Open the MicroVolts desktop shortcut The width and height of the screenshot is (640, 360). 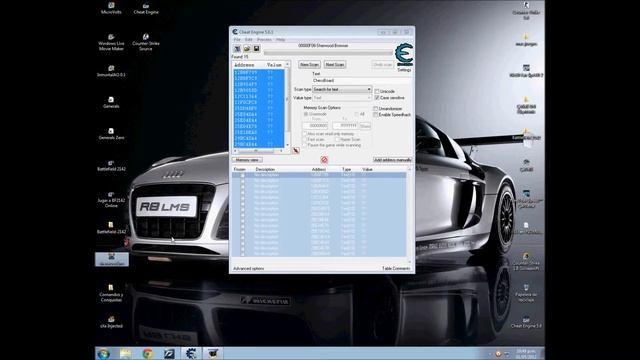pyautogui.click(x=111, y=8)
